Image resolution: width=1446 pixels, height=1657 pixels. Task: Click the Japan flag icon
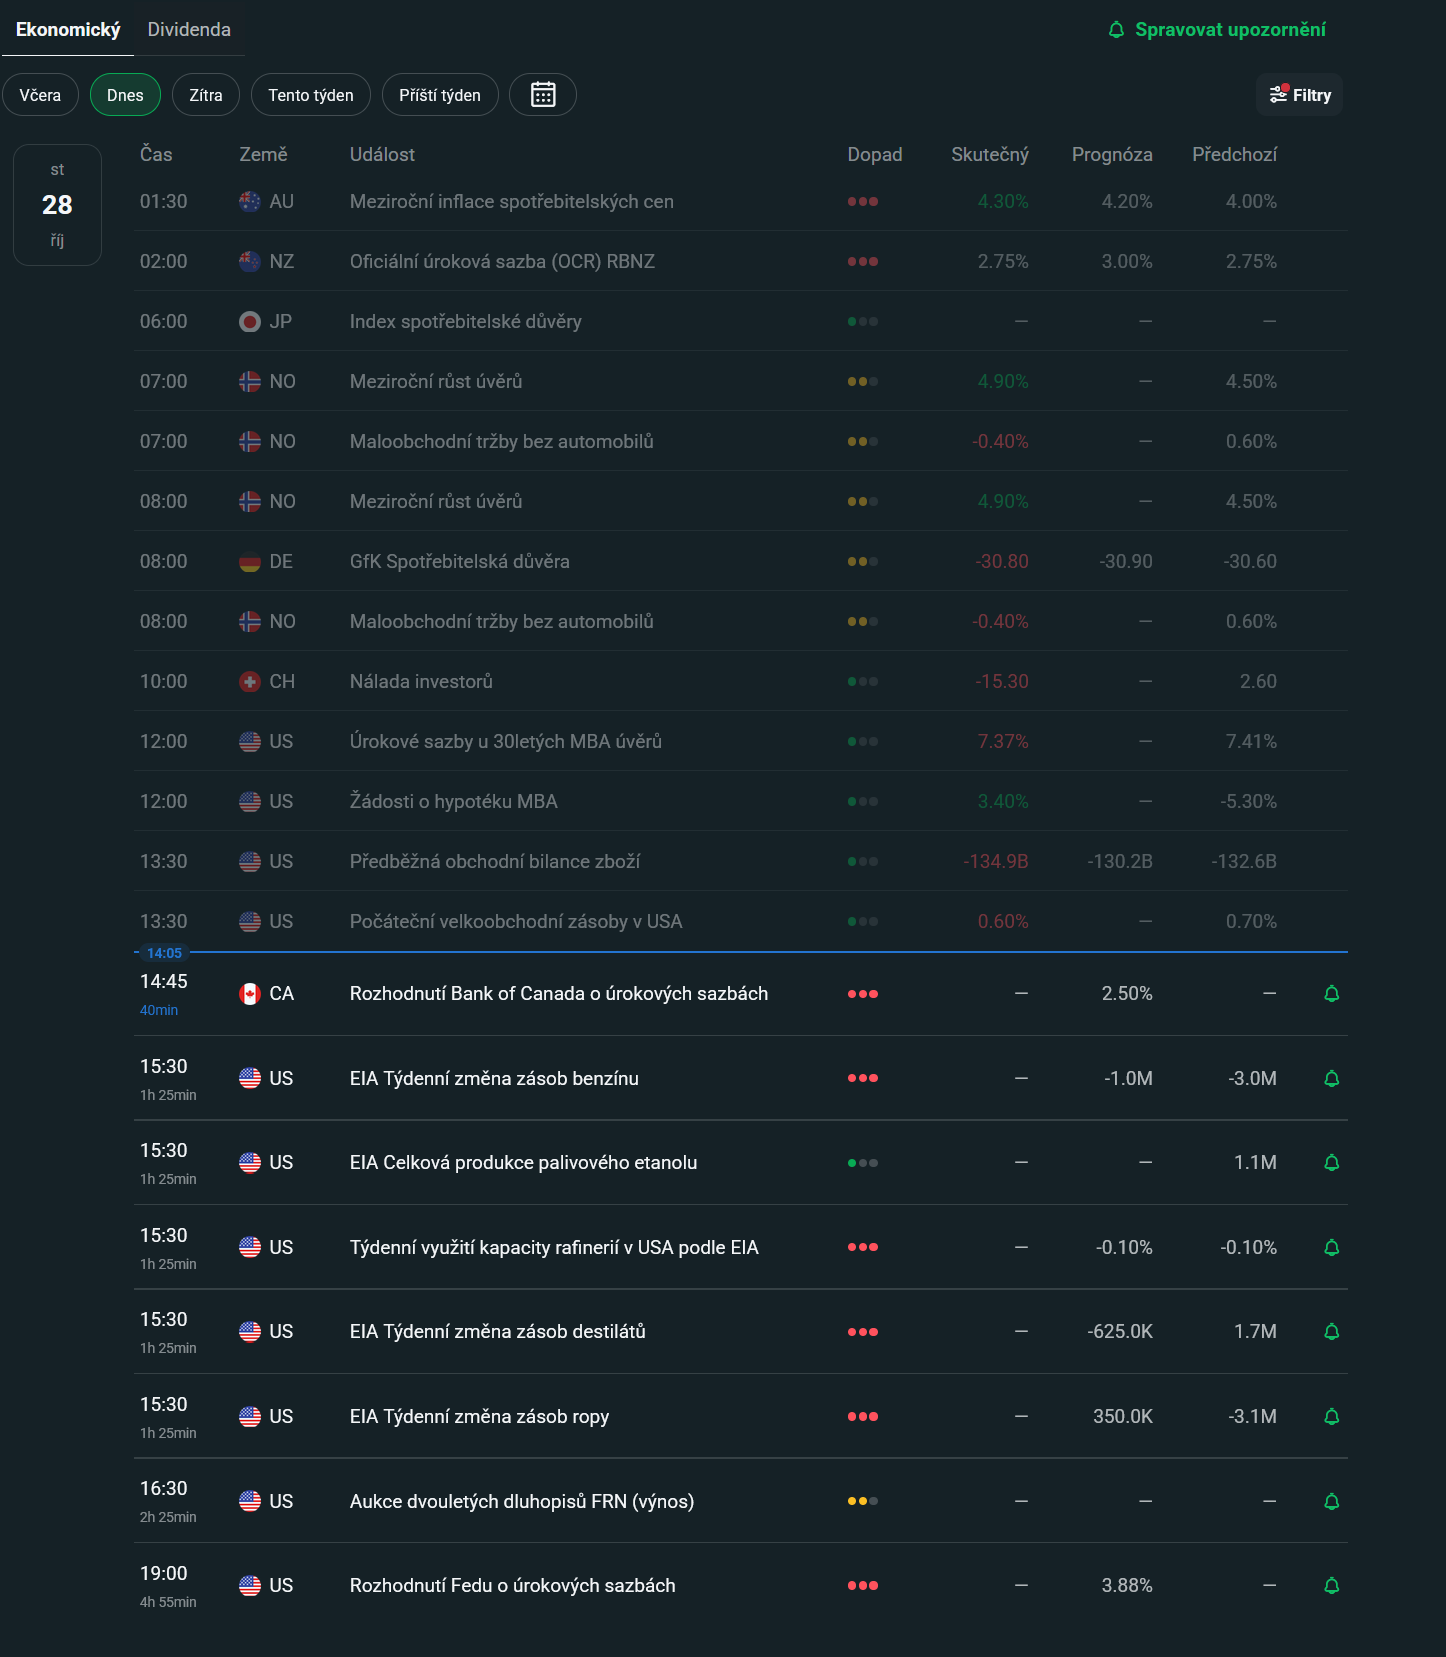pyautogui.click(x=250, y=321)
